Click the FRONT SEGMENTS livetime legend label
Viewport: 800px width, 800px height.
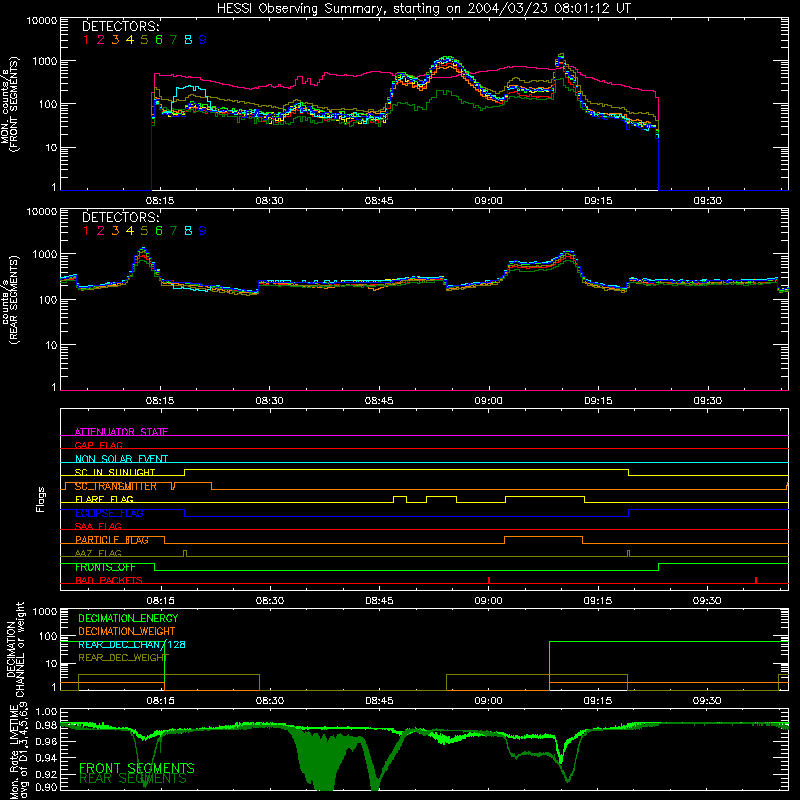click(x=137, y=768)
